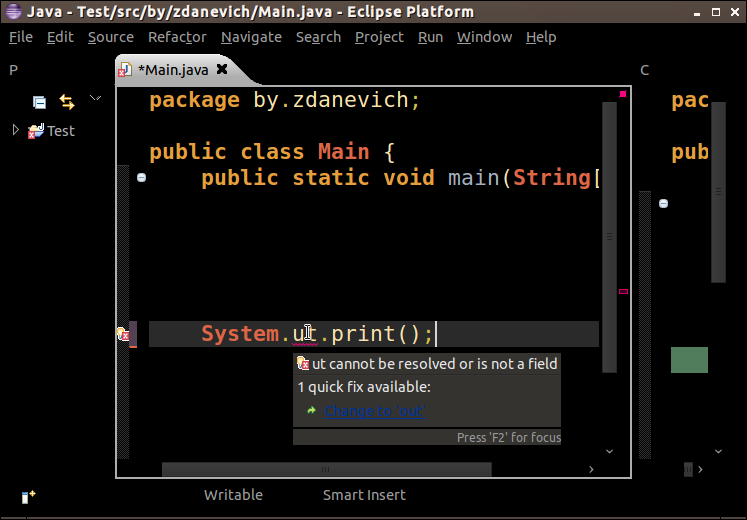Click error quick-fix marker in left gutter

[x=123, y=334]
